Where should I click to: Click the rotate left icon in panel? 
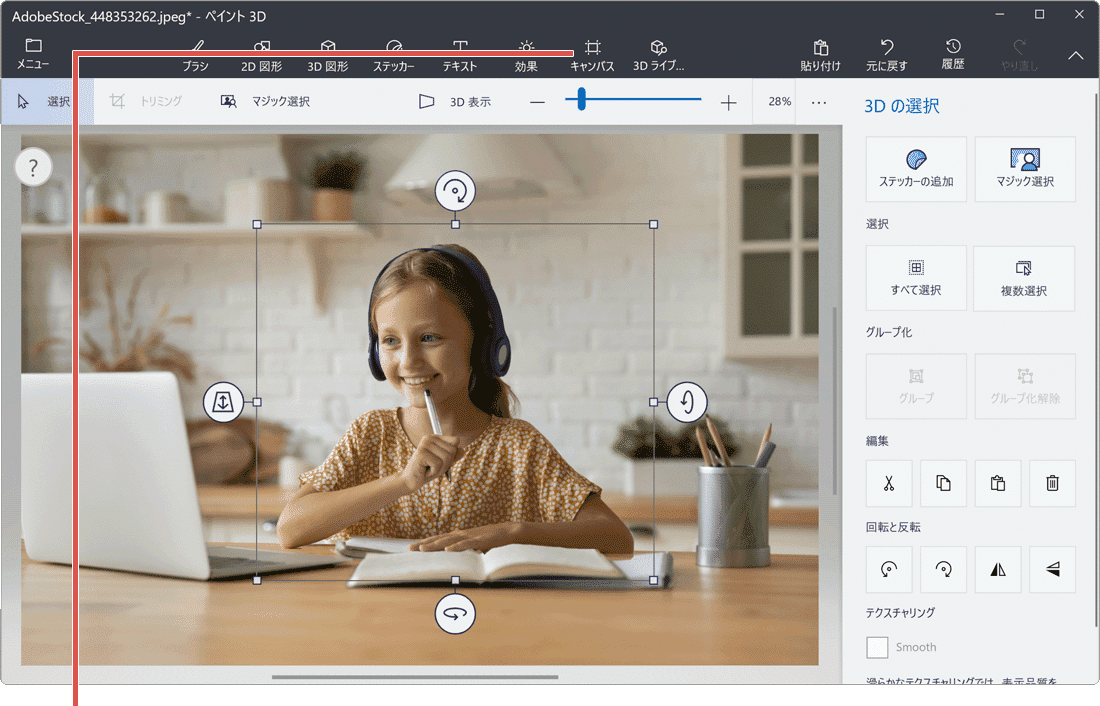click(889, 569)
